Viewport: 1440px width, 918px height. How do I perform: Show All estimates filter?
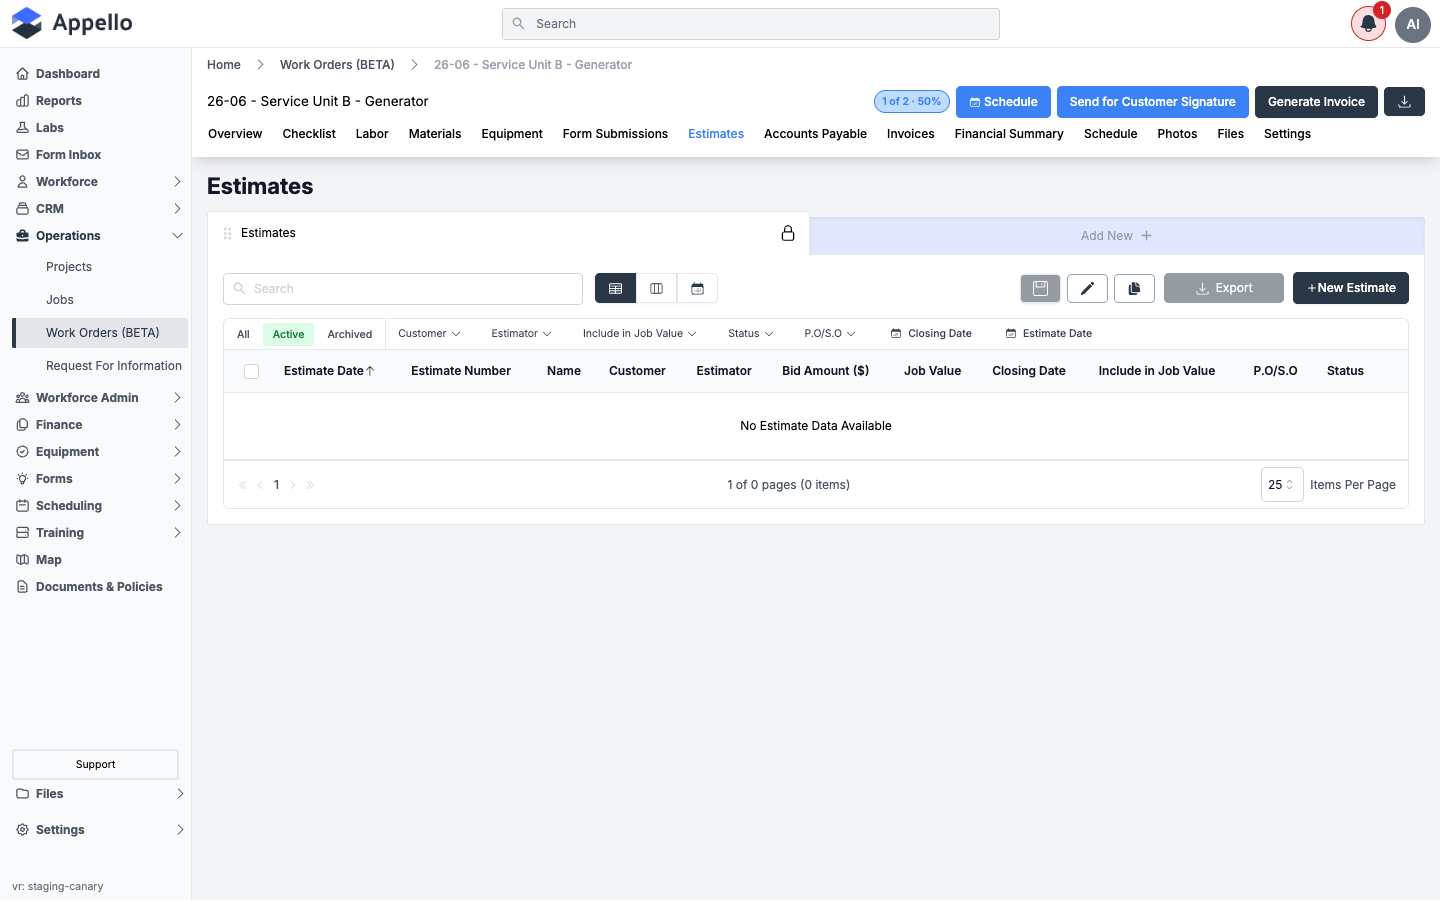tap(243, 334)
